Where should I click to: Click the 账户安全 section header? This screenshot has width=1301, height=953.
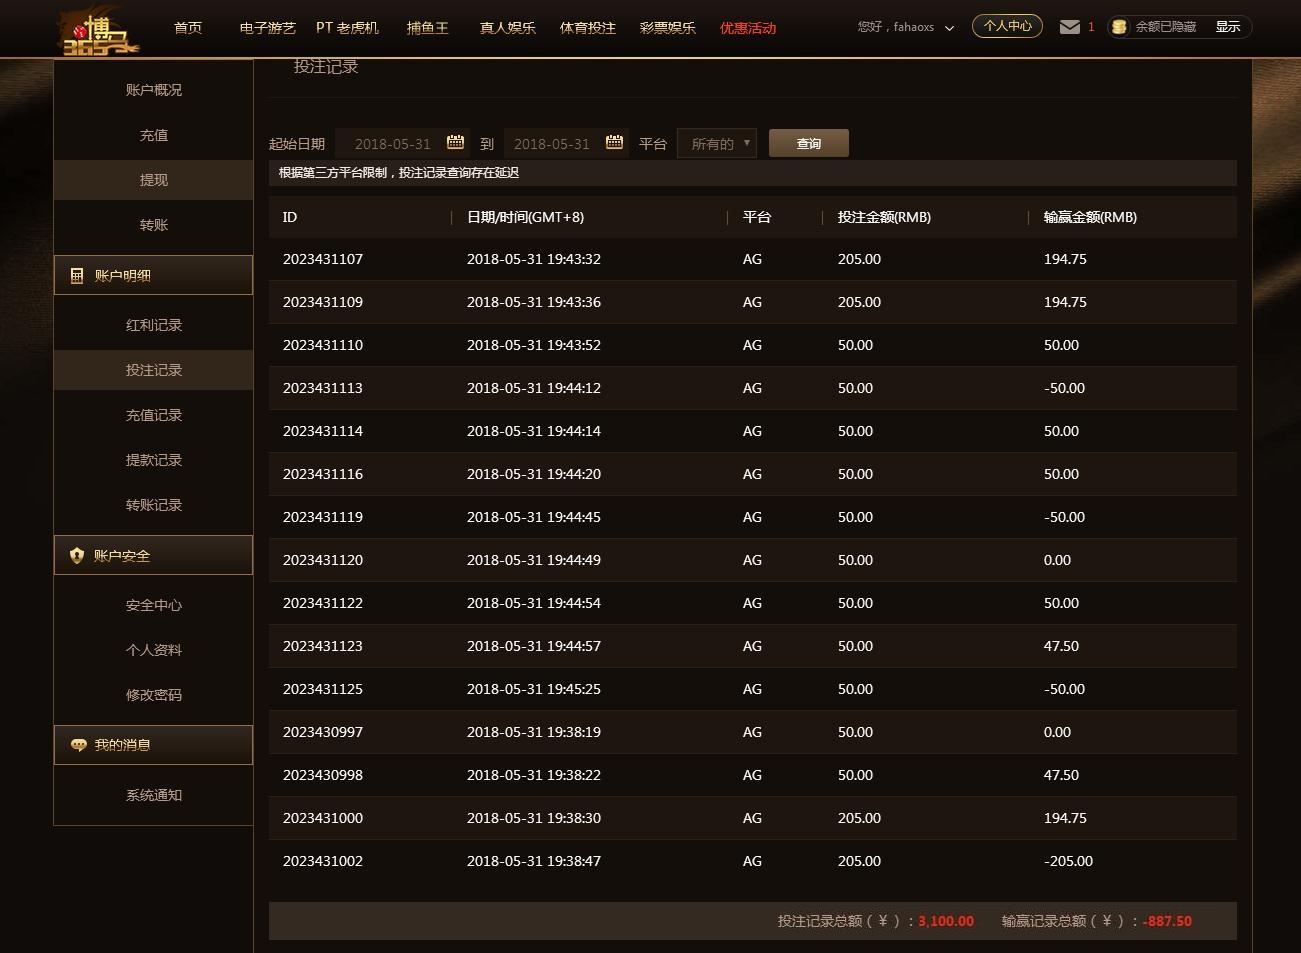click(x=153, y=555)
